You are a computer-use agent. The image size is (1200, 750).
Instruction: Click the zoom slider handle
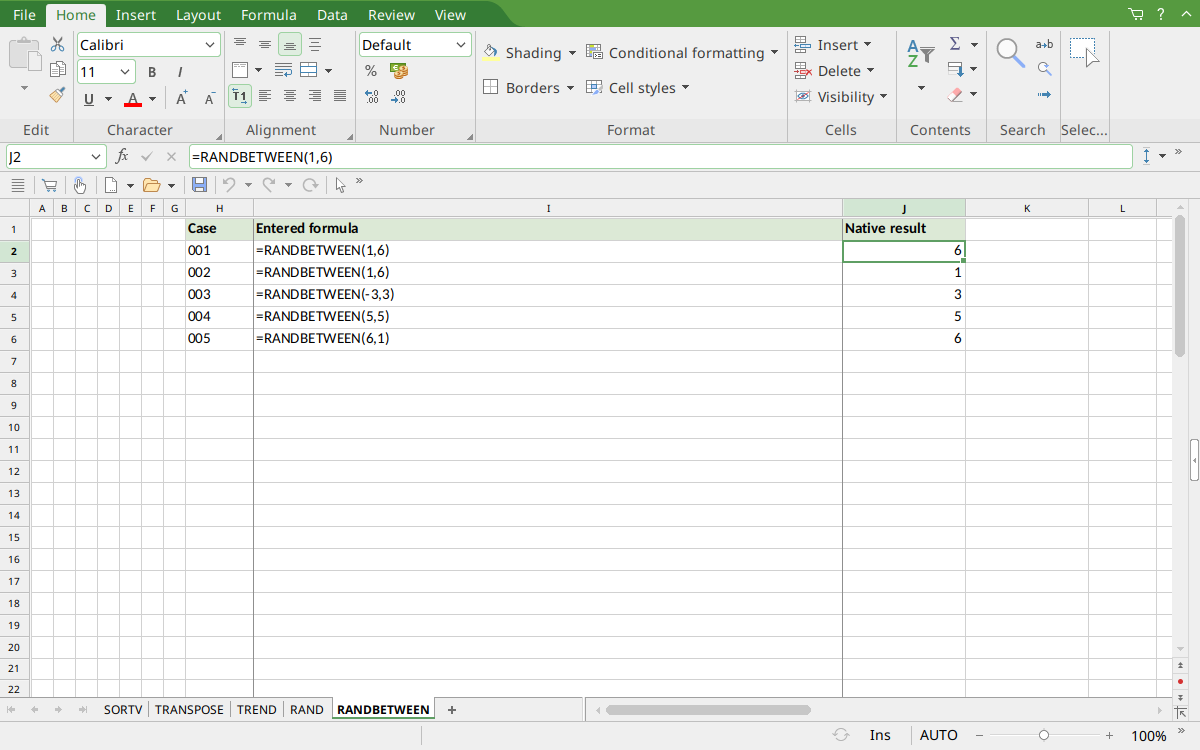pos(1044,735)
